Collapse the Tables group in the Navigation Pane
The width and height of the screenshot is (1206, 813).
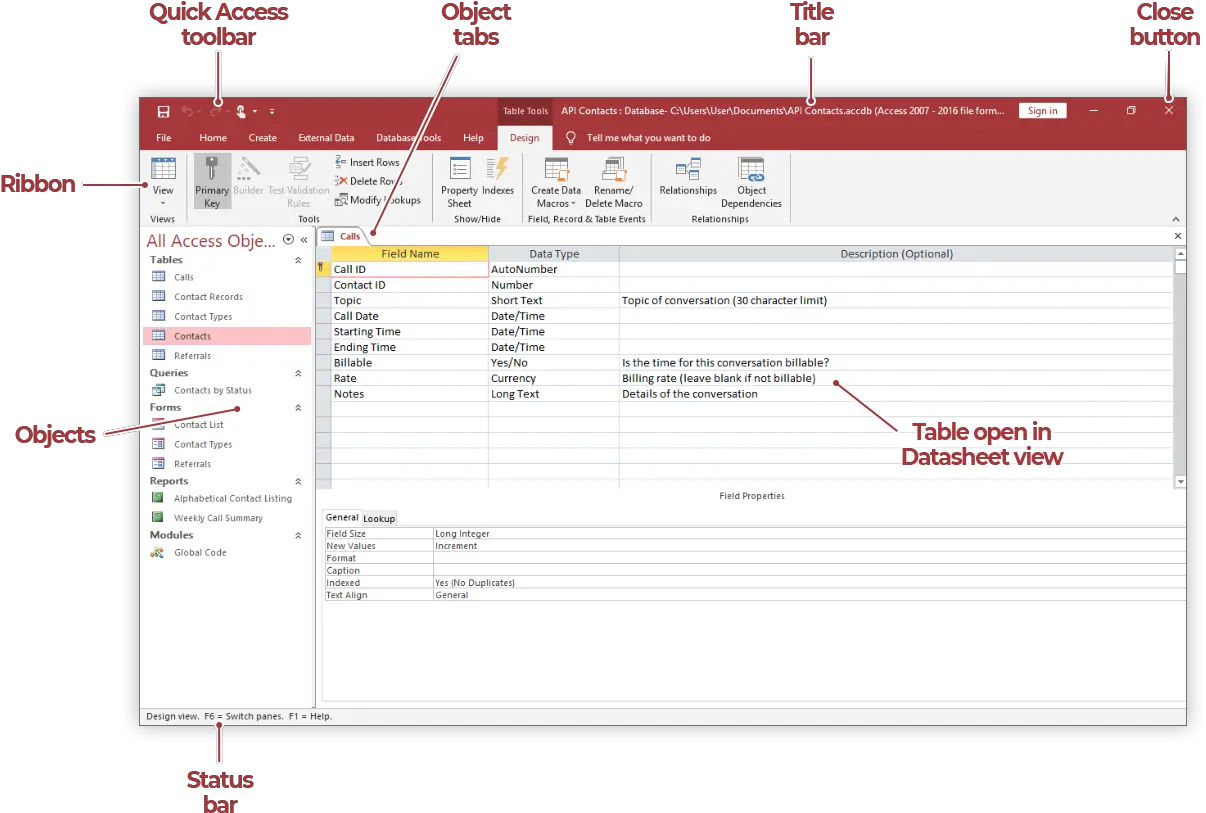tap(297, 259)
